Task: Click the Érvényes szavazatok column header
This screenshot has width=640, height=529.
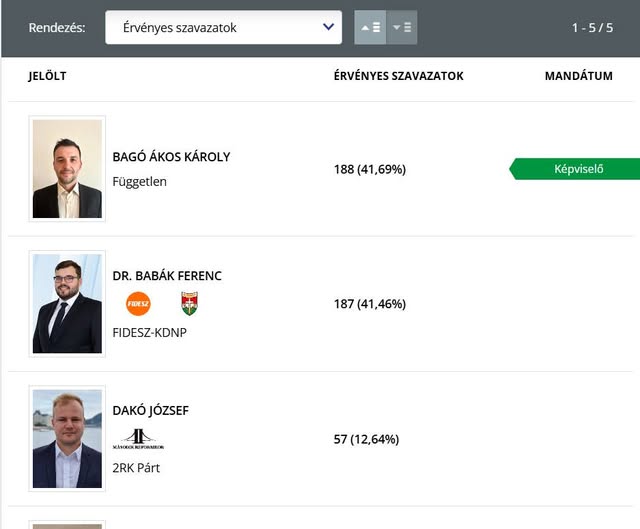Action: point(398,76)
